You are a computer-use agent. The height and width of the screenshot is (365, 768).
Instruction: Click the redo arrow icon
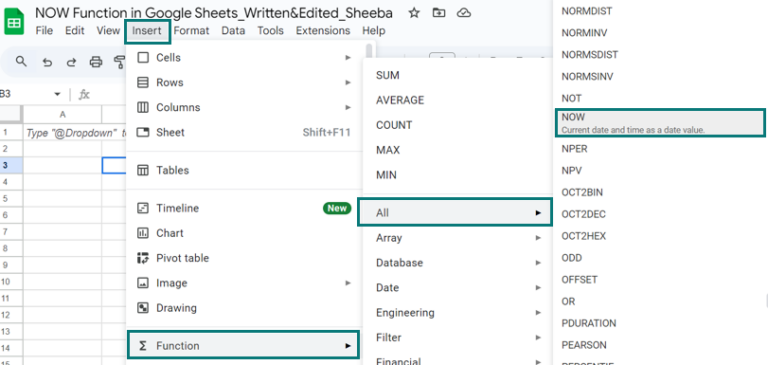[x=72, y=62]
